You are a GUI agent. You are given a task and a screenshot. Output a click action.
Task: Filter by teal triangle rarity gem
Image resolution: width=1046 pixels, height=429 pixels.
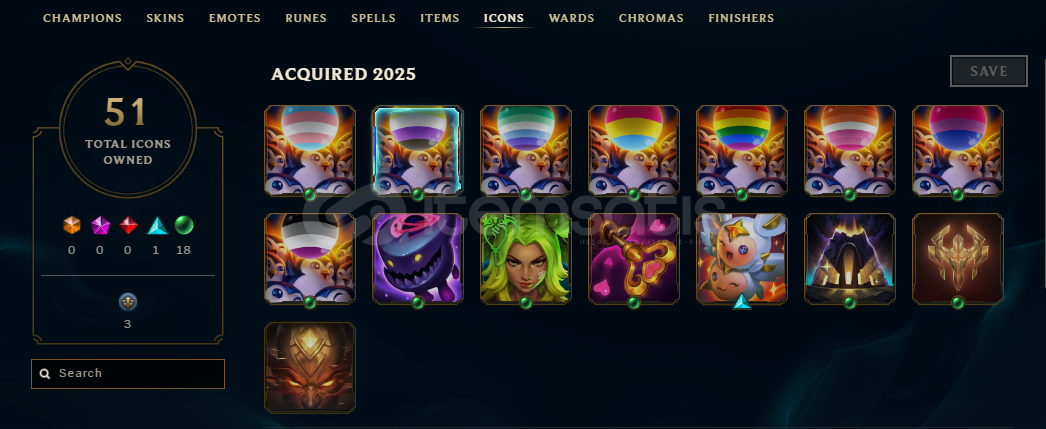[x=156, y=226]
